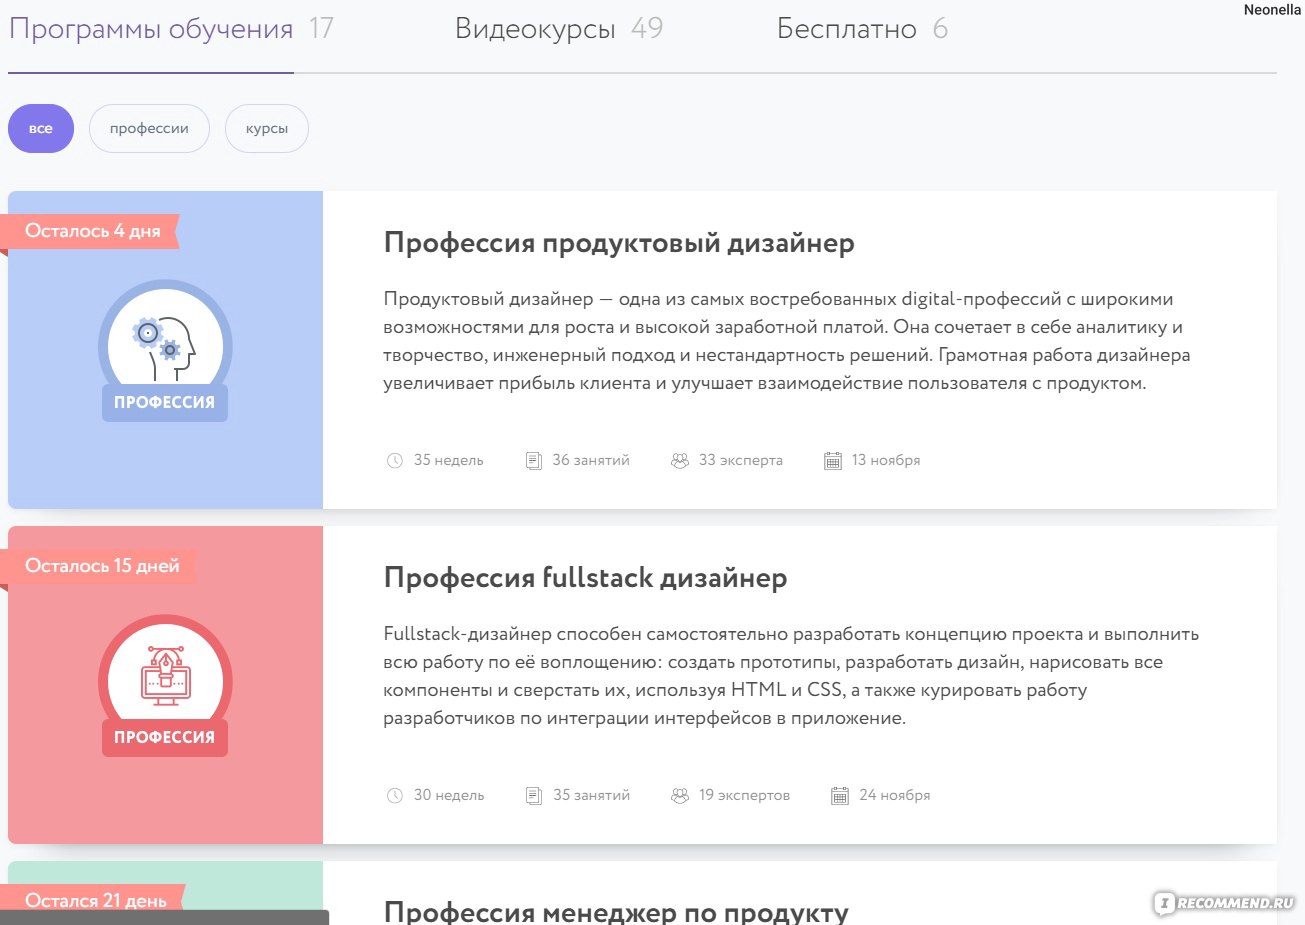Filter by 'курсы' pill
This screenshot has height=925, width=1305.
[267, 129]
